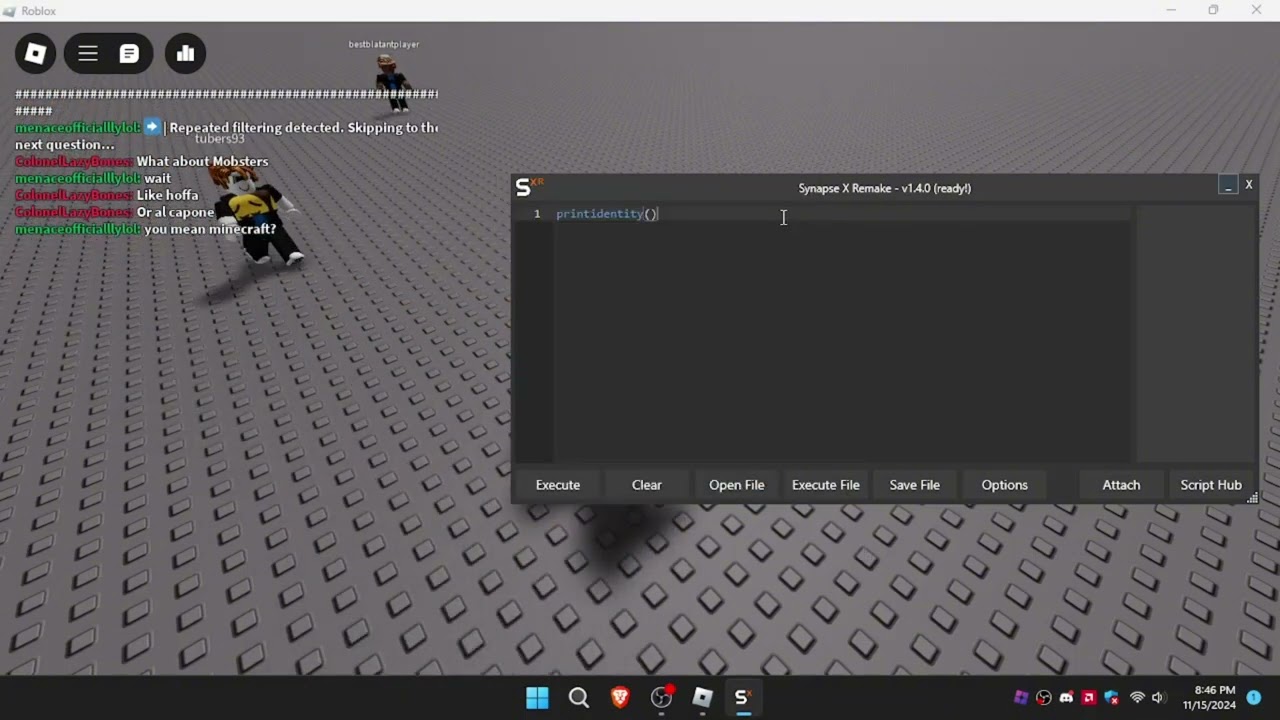Close the Synapse X Remake window
Image resolution: width=1280 pixels, height=720 pixels.
(x=1248, y=185)
